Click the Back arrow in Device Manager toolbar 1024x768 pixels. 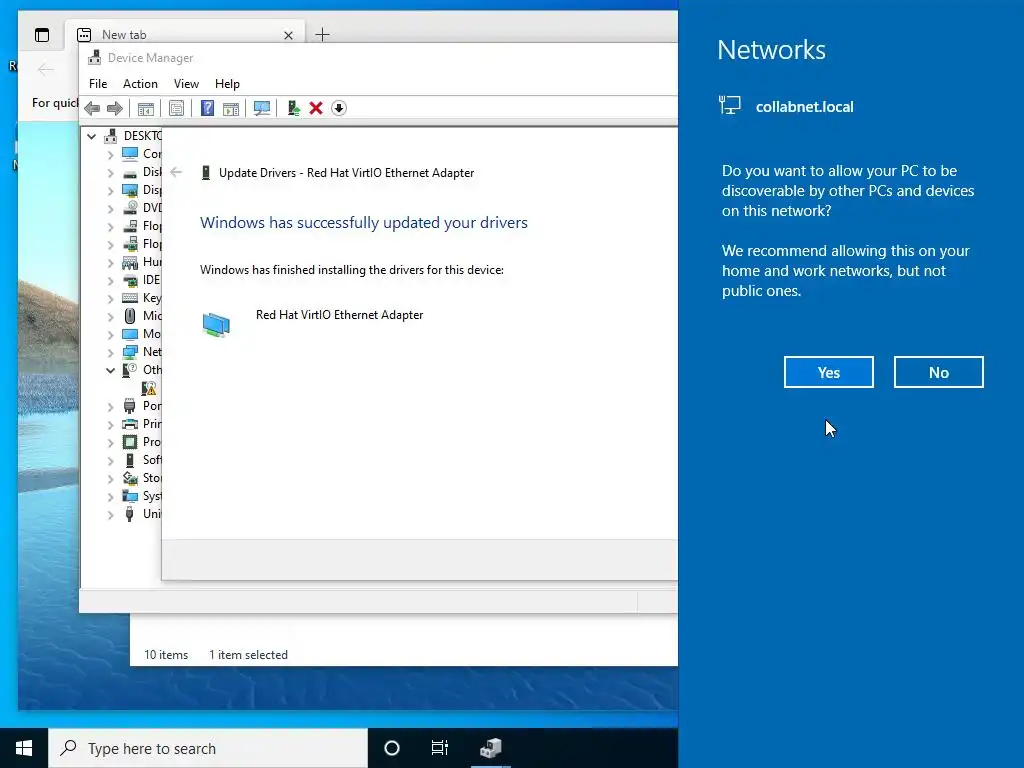[x=92, y=108]
